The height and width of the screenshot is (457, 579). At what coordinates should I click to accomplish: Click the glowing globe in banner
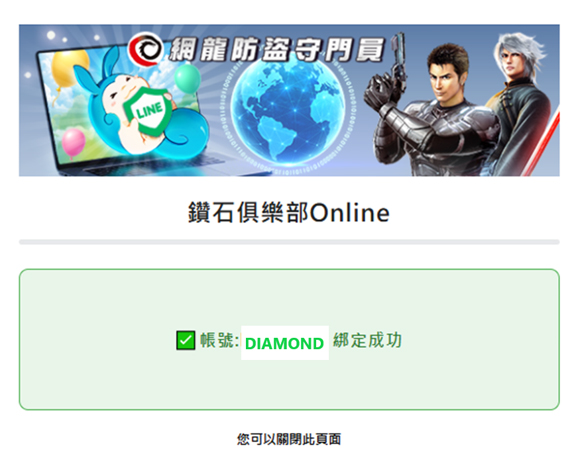[x=288, y=108]
